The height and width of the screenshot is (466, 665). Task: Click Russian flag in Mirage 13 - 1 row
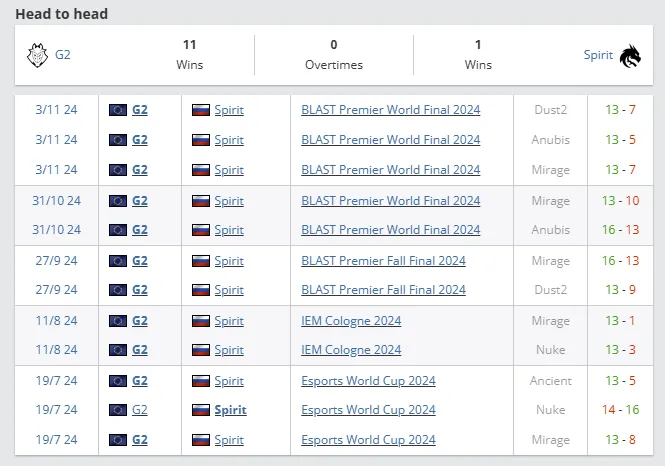(x=201, y=321)
